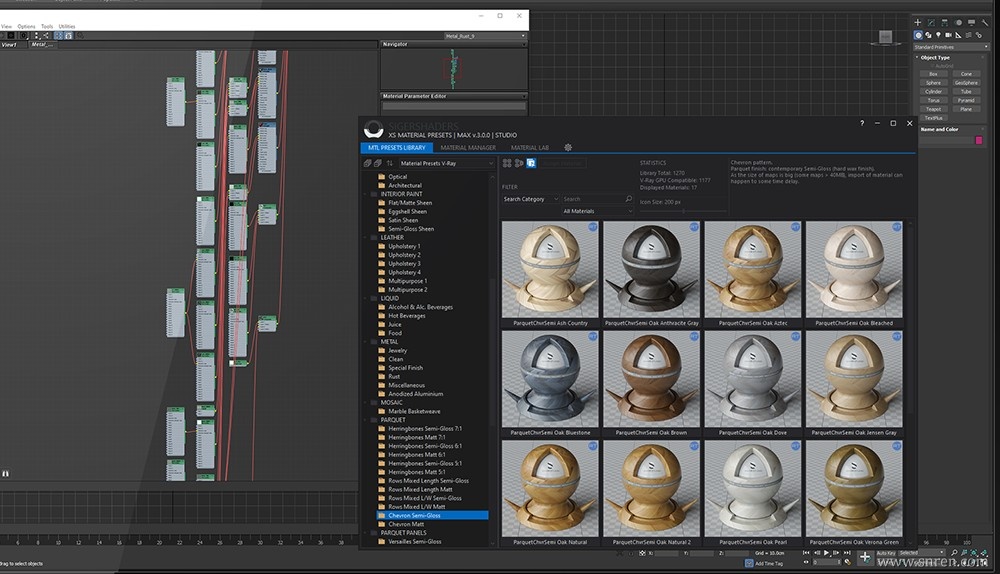1000x574 pixels.
Task: Open the Search Category dropdown
Action: (x=529, y=199)
